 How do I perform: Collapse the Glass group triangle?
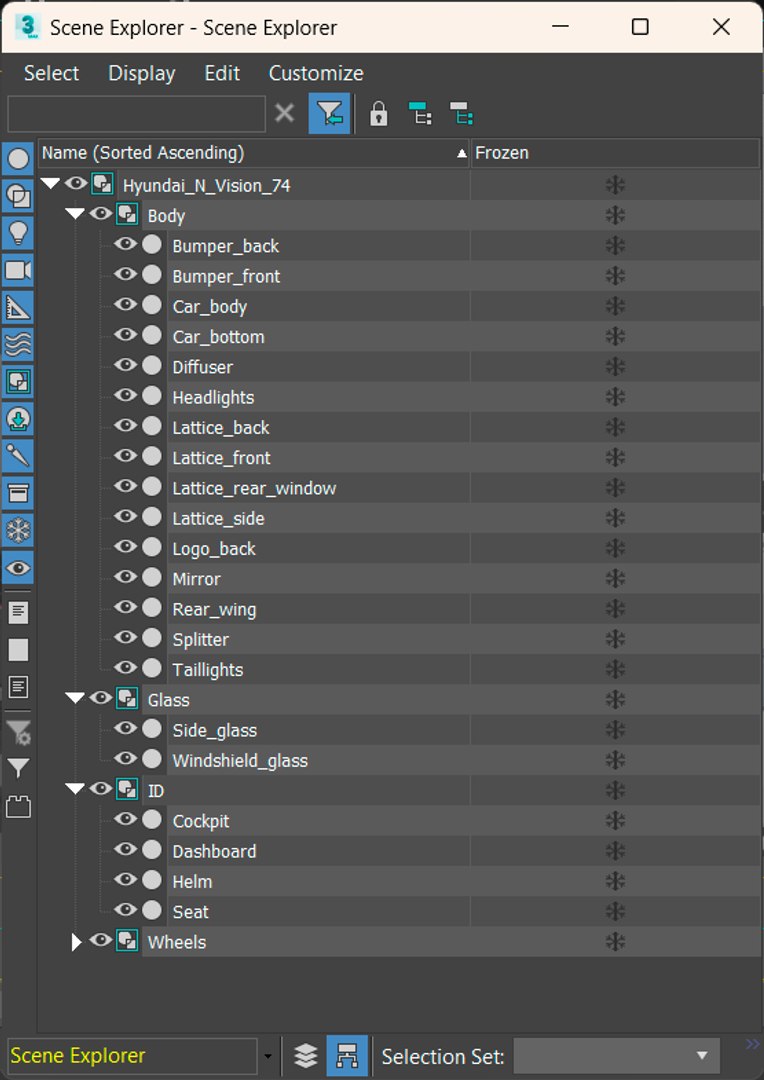[x=75, y=698]
